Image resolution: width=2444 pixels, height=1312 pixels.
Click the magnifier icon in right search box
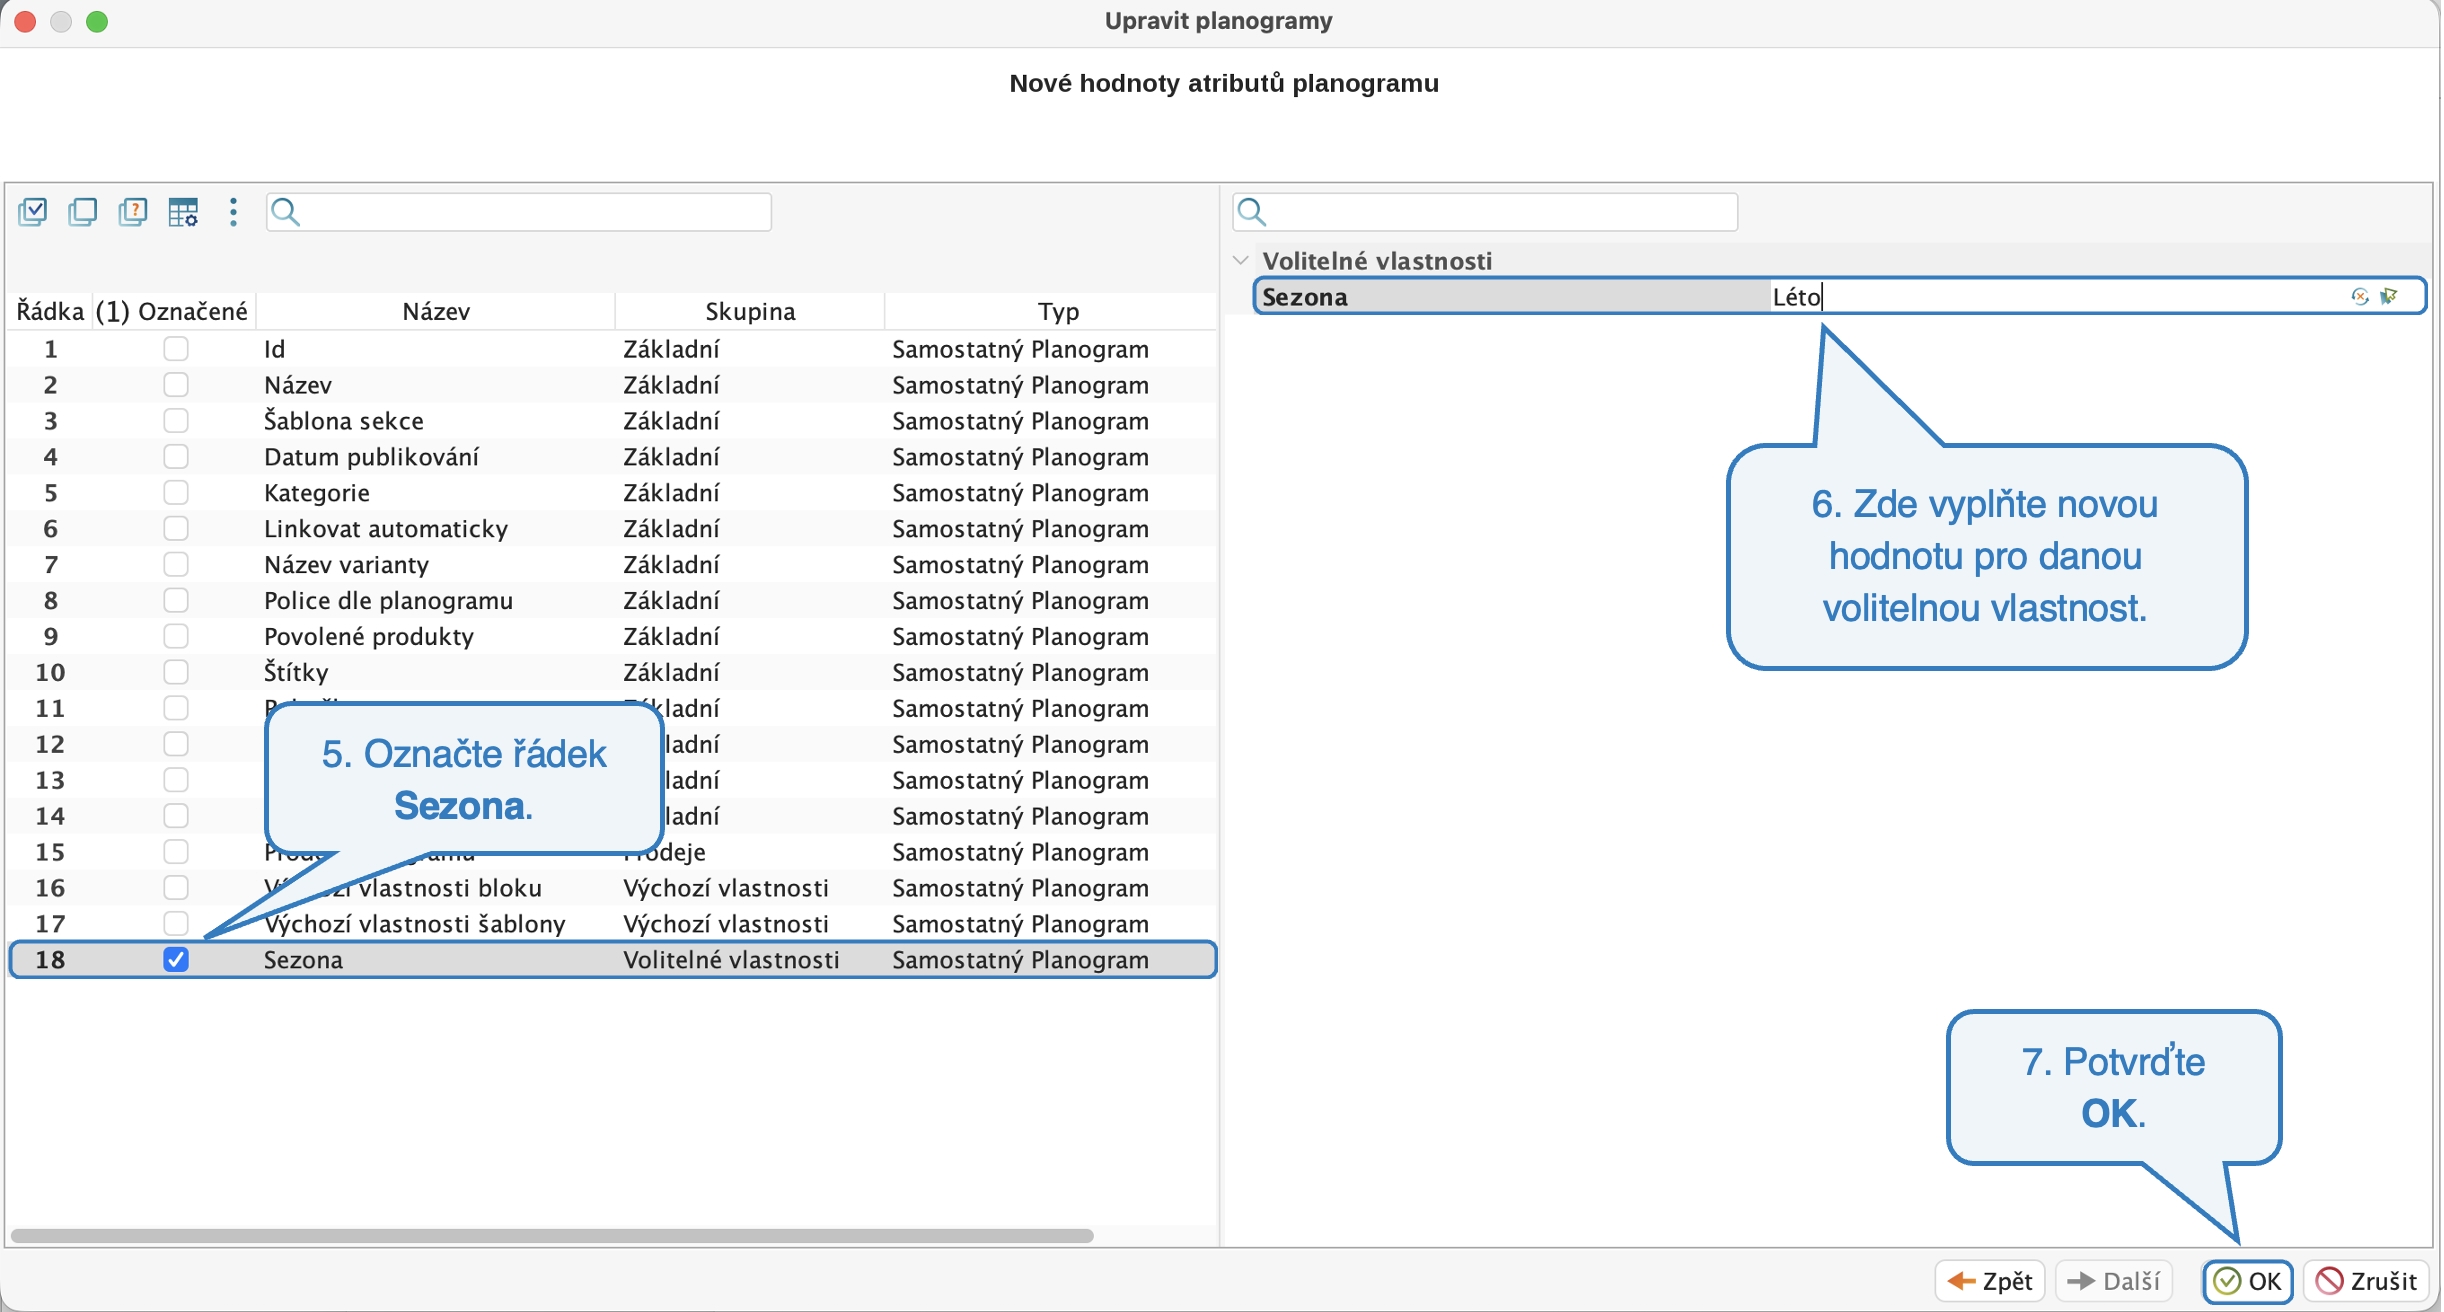tap(1251, 212)
